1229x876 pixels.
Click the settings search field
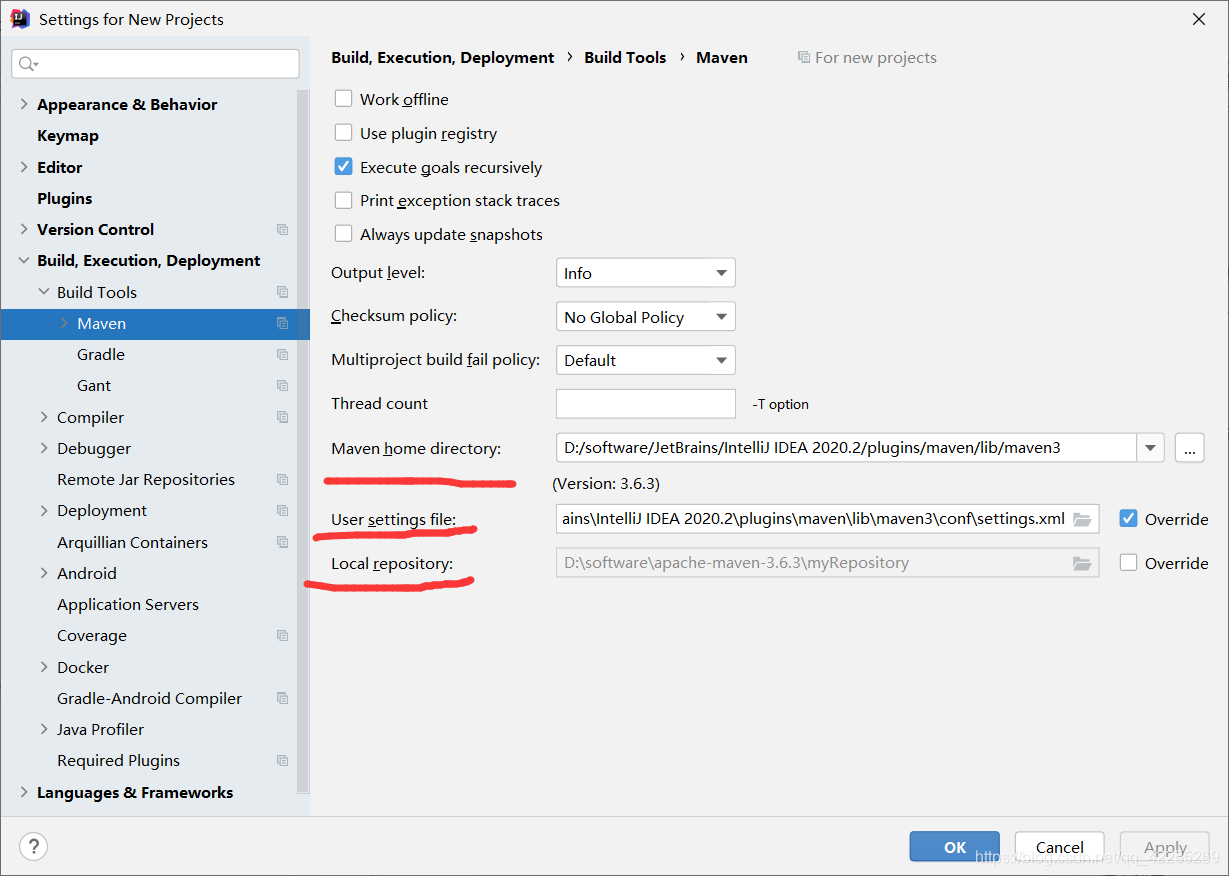pyautogui.click(x=155, y=64)
